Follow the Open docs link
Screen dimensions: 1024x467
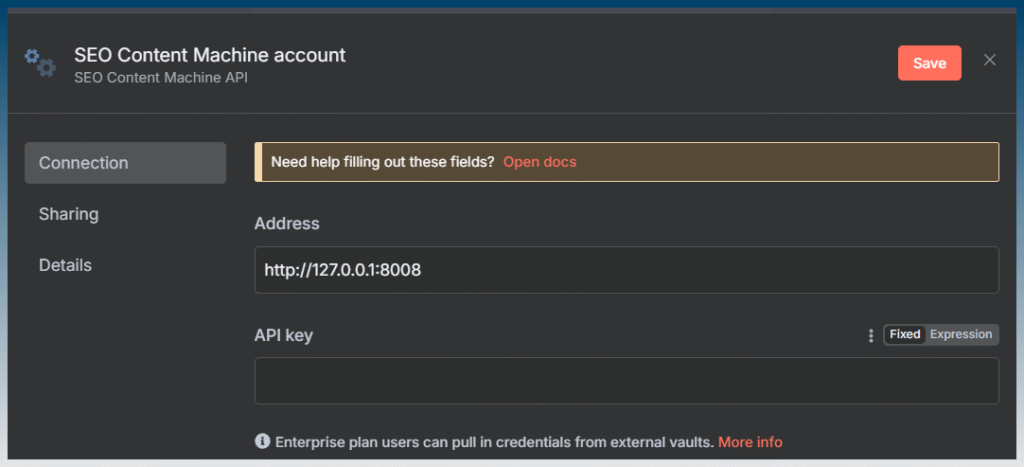(539, 162)
